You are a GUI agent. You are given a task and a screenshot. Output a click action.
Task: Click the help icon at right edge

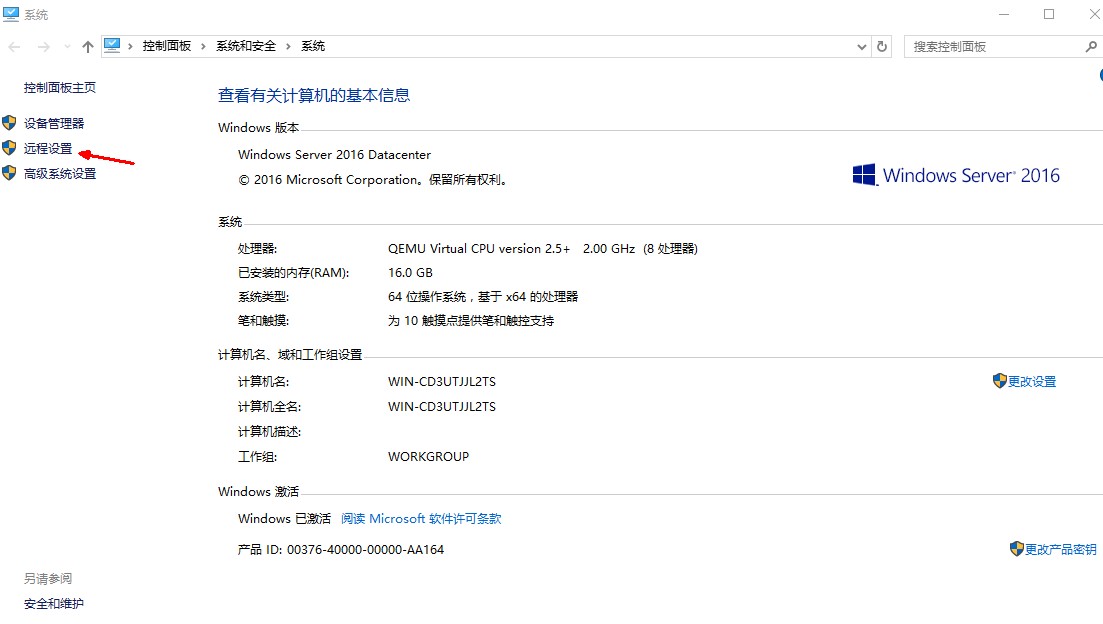(x=1100, y=75)
